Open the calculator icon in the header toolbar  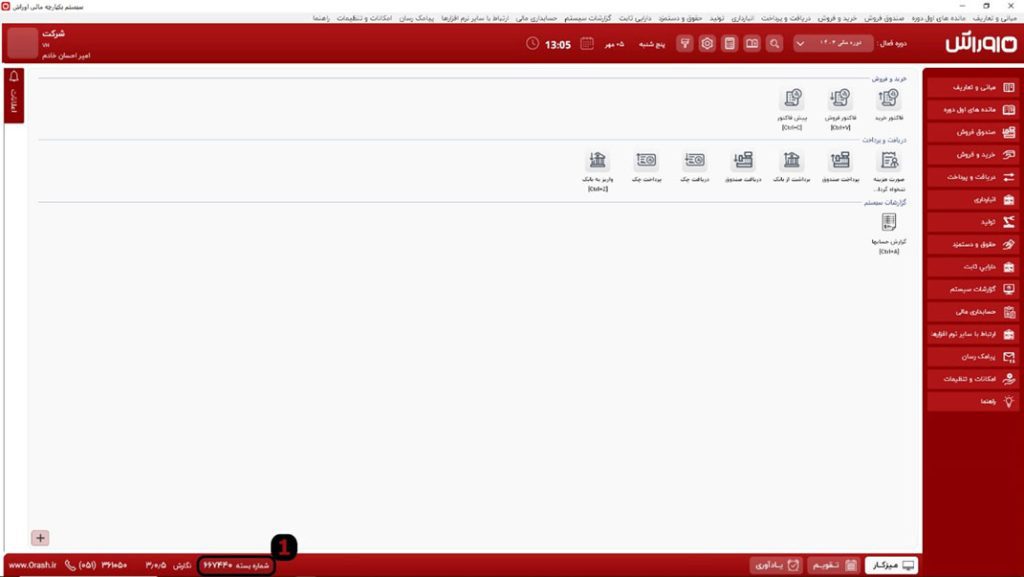coord(730,44)
